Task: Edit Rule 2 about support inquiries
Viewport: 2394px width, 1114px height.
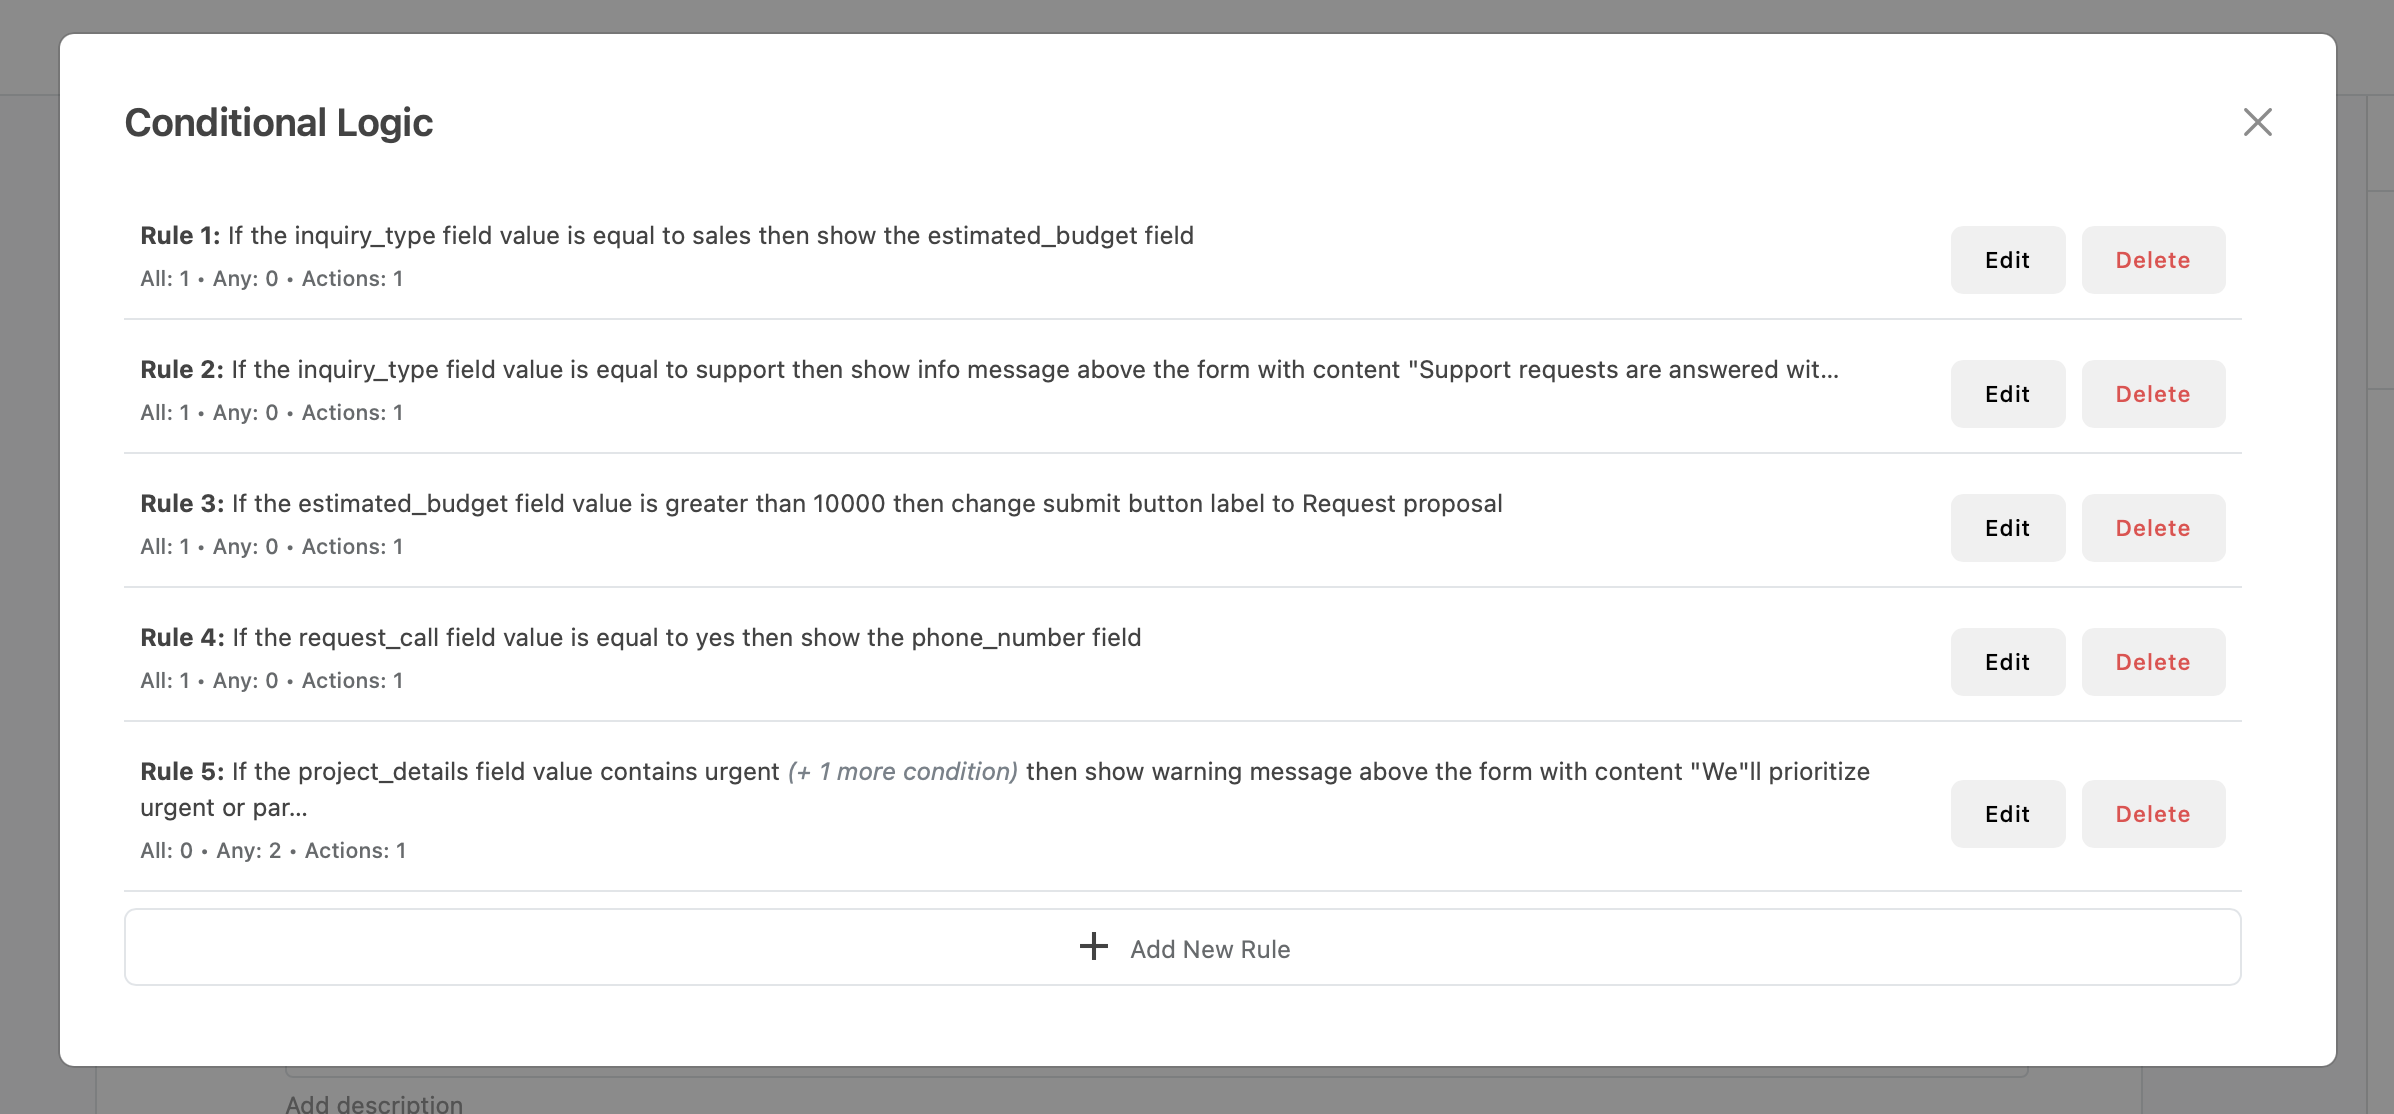Action: click(x=2007, y=394)
